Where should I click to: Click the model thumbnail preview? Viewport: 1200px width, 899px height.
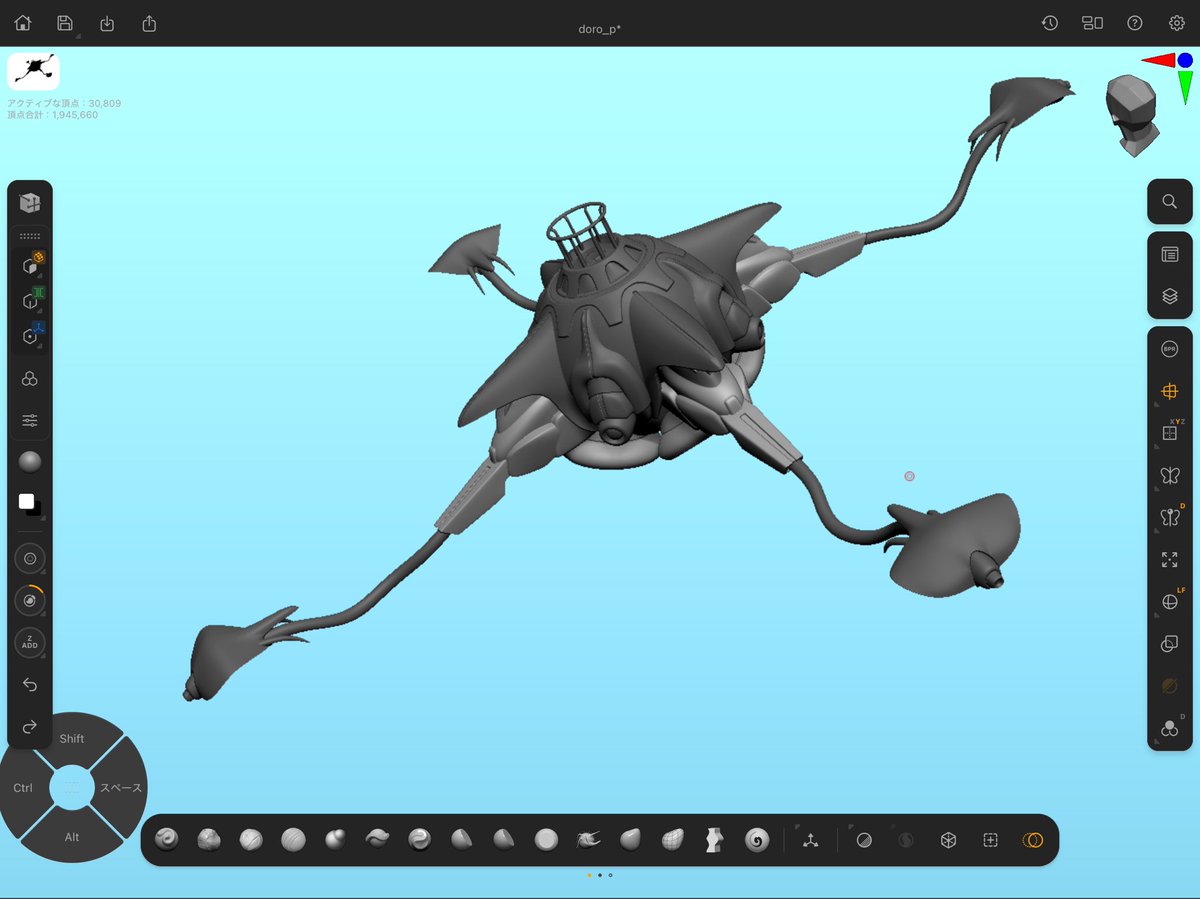(x=33, y=72)
